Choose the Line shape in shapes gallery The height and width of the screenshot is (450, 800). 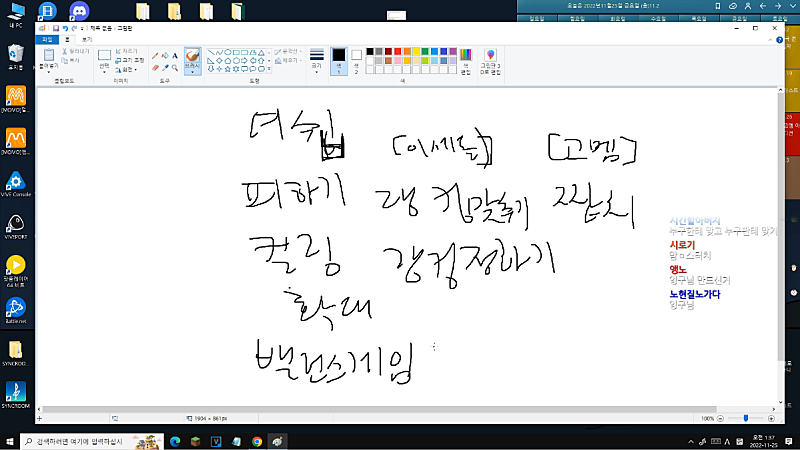click(x=211, y=53)
